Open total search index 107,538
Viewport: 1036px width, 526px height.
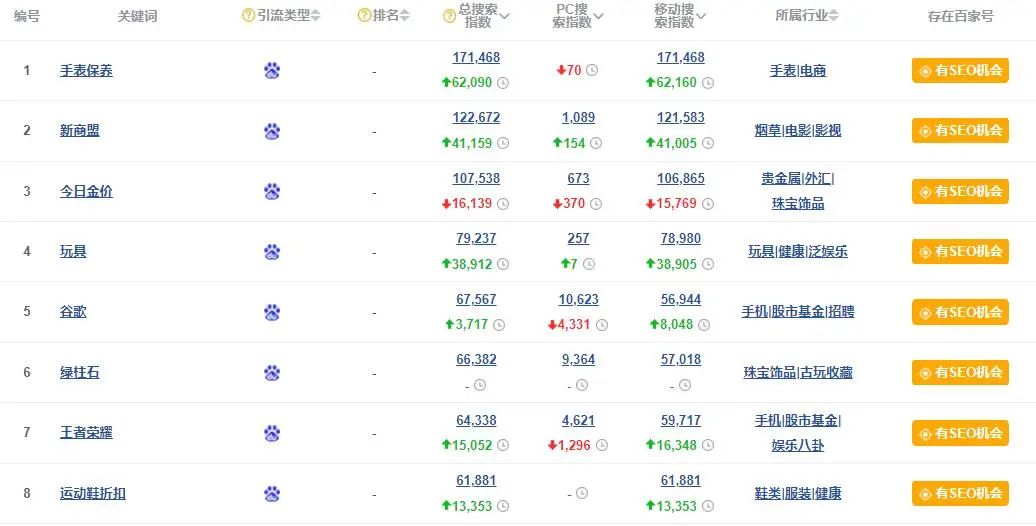tap(476, 178)
